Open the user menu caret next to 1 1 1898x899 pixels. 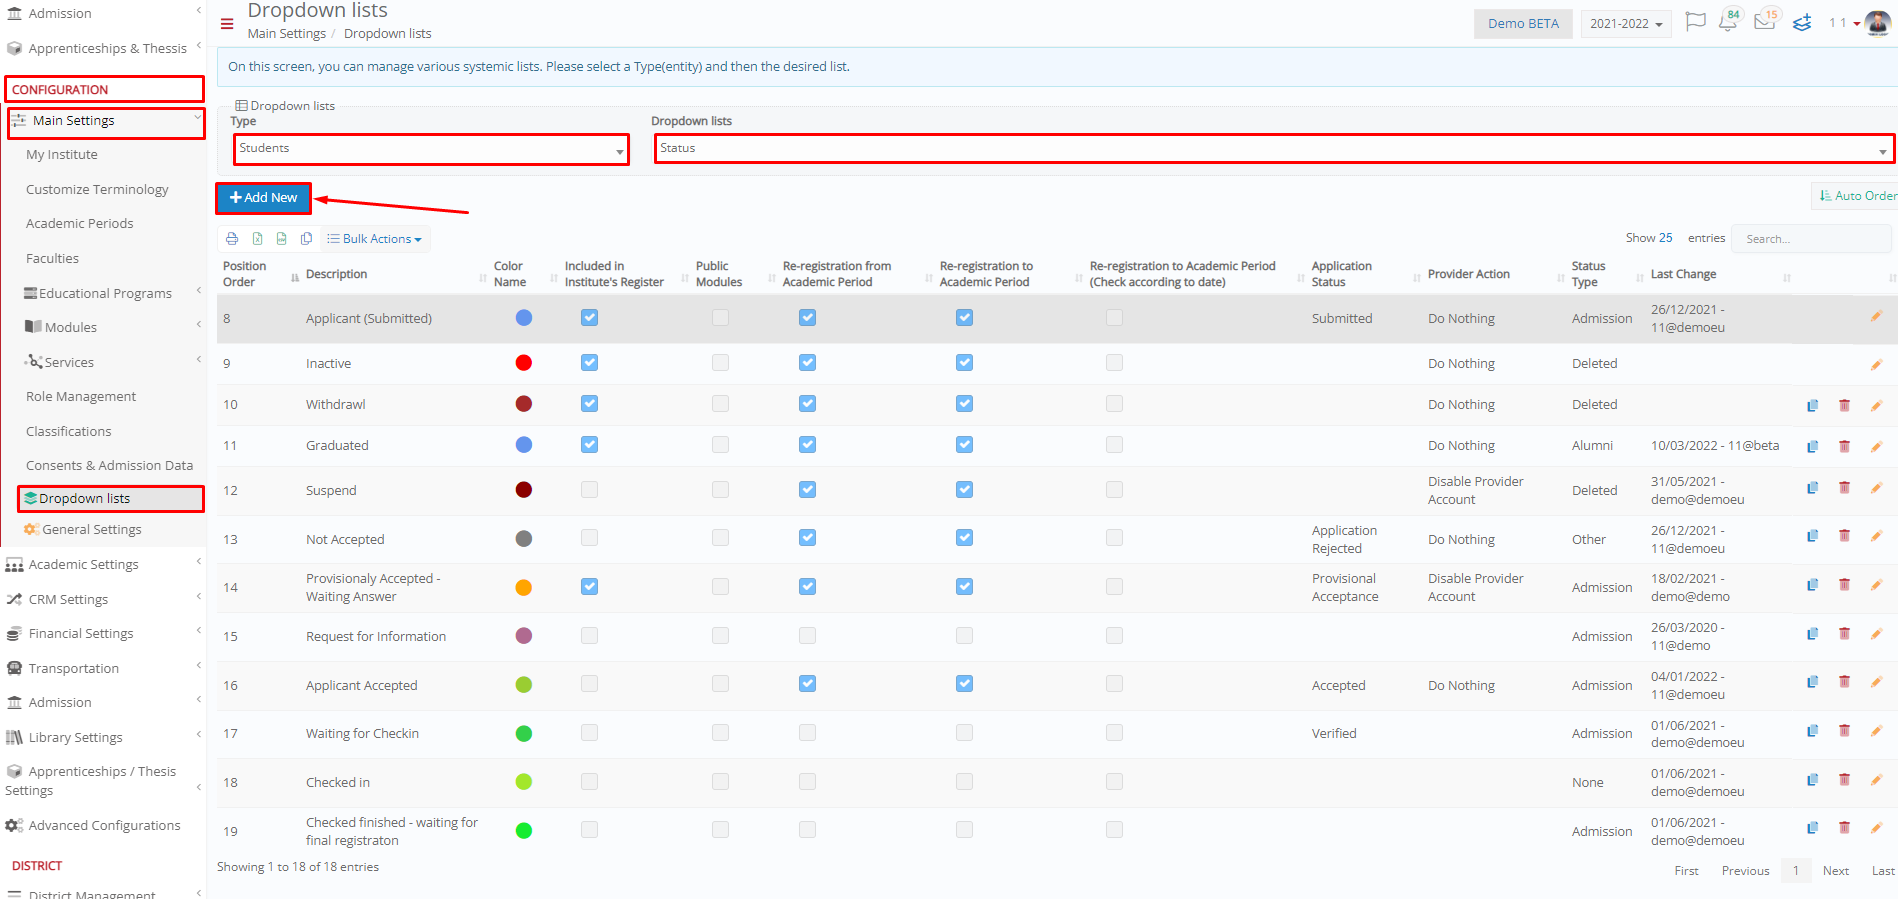click(1857, 23)
